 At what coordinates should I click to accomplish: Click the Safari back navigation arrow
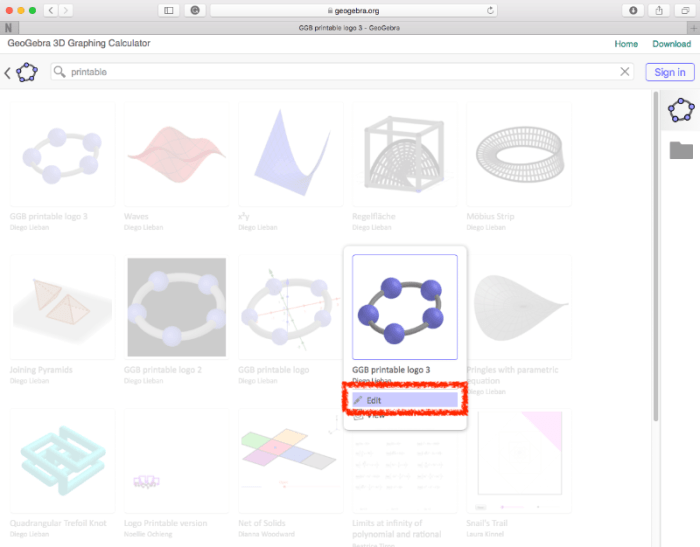point(51,10)
